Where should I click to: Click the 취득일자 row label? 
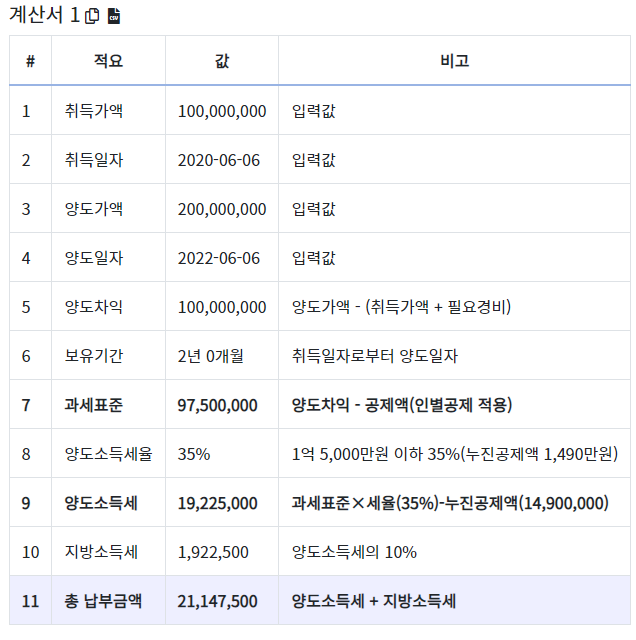pyautogui.click(x=93, y=160)
